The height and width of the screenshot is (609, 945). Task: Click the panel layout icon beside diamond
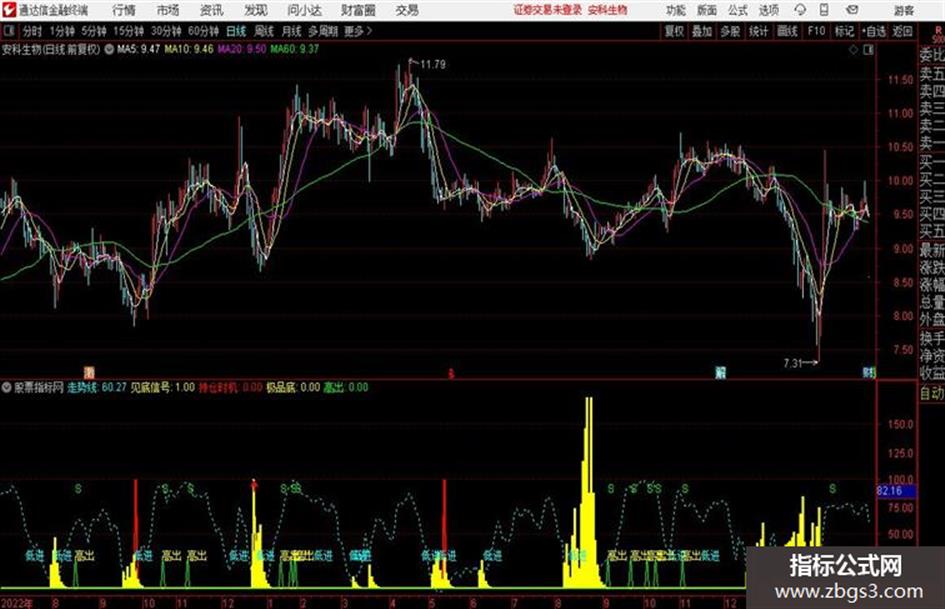pyautogui.click(x=868, y=50)
